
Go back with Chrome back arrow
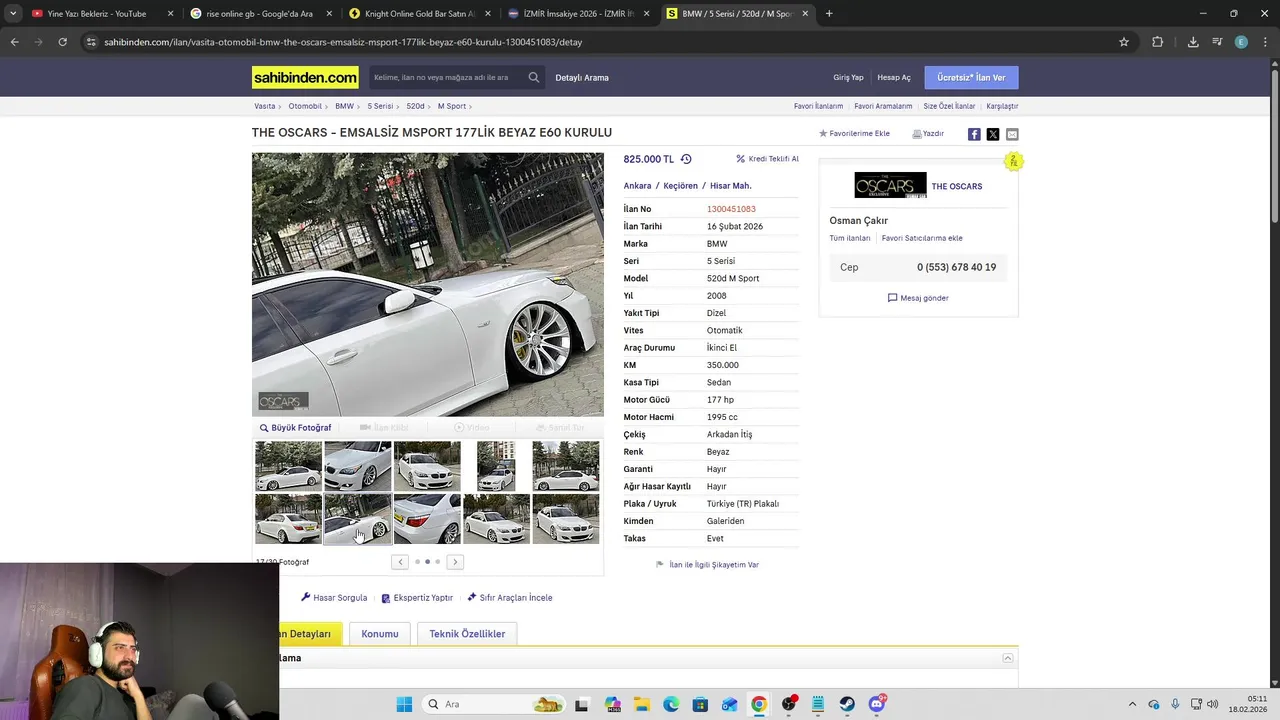(x=14, y=42)
